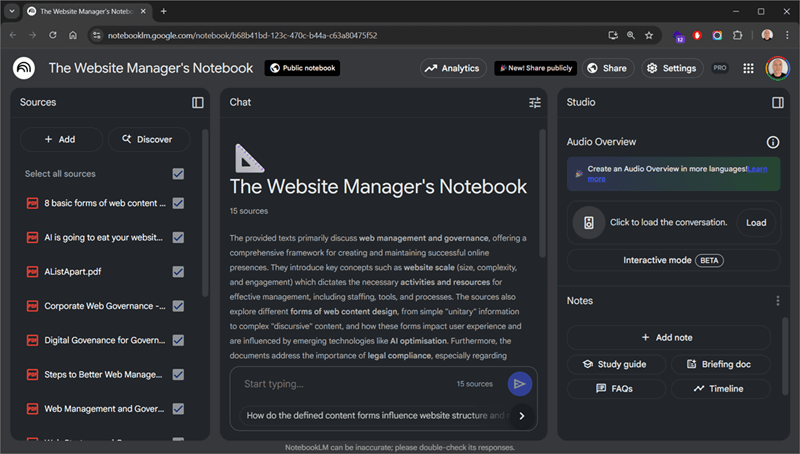Generate FAQs
This screenshot has height=454, width=800.
pyautogui.click(x=616, y=389)
